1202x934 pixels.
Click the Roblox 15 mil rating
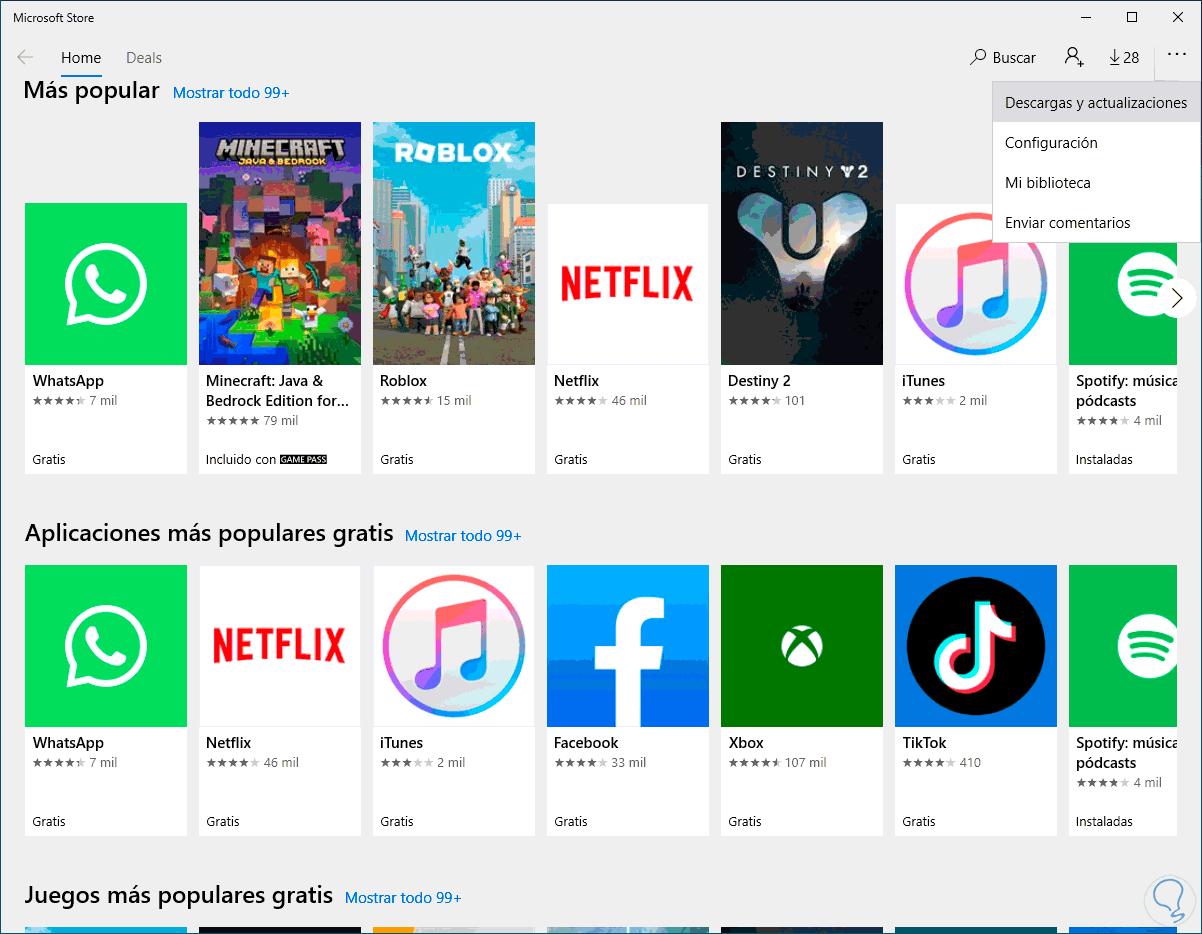(x=426, y=401)
